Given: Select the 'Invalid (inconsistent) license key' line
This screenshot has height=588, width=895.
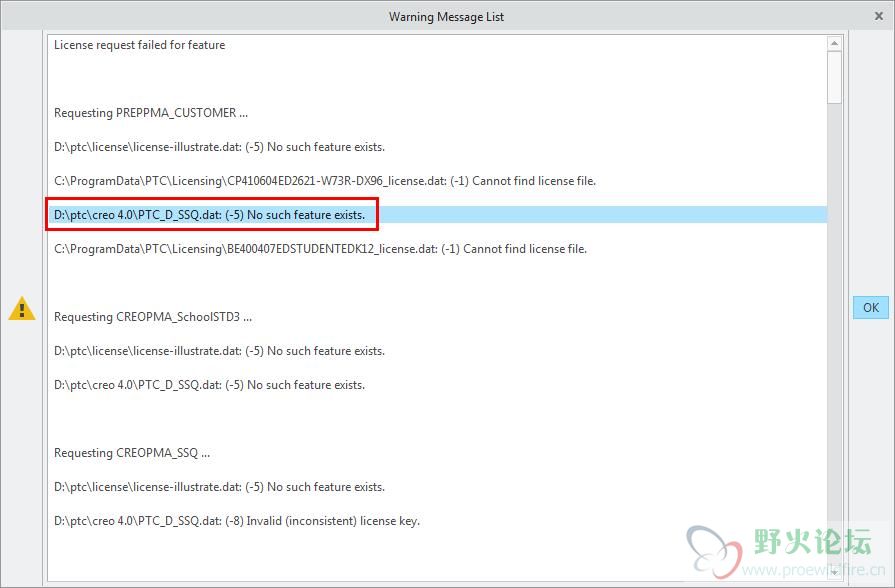Looking at the screenshot, I should [x=237, y=521].
